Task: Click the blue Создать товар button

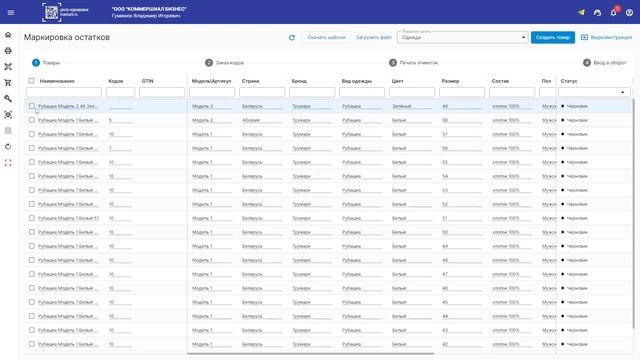Action: tap(553, 38)
